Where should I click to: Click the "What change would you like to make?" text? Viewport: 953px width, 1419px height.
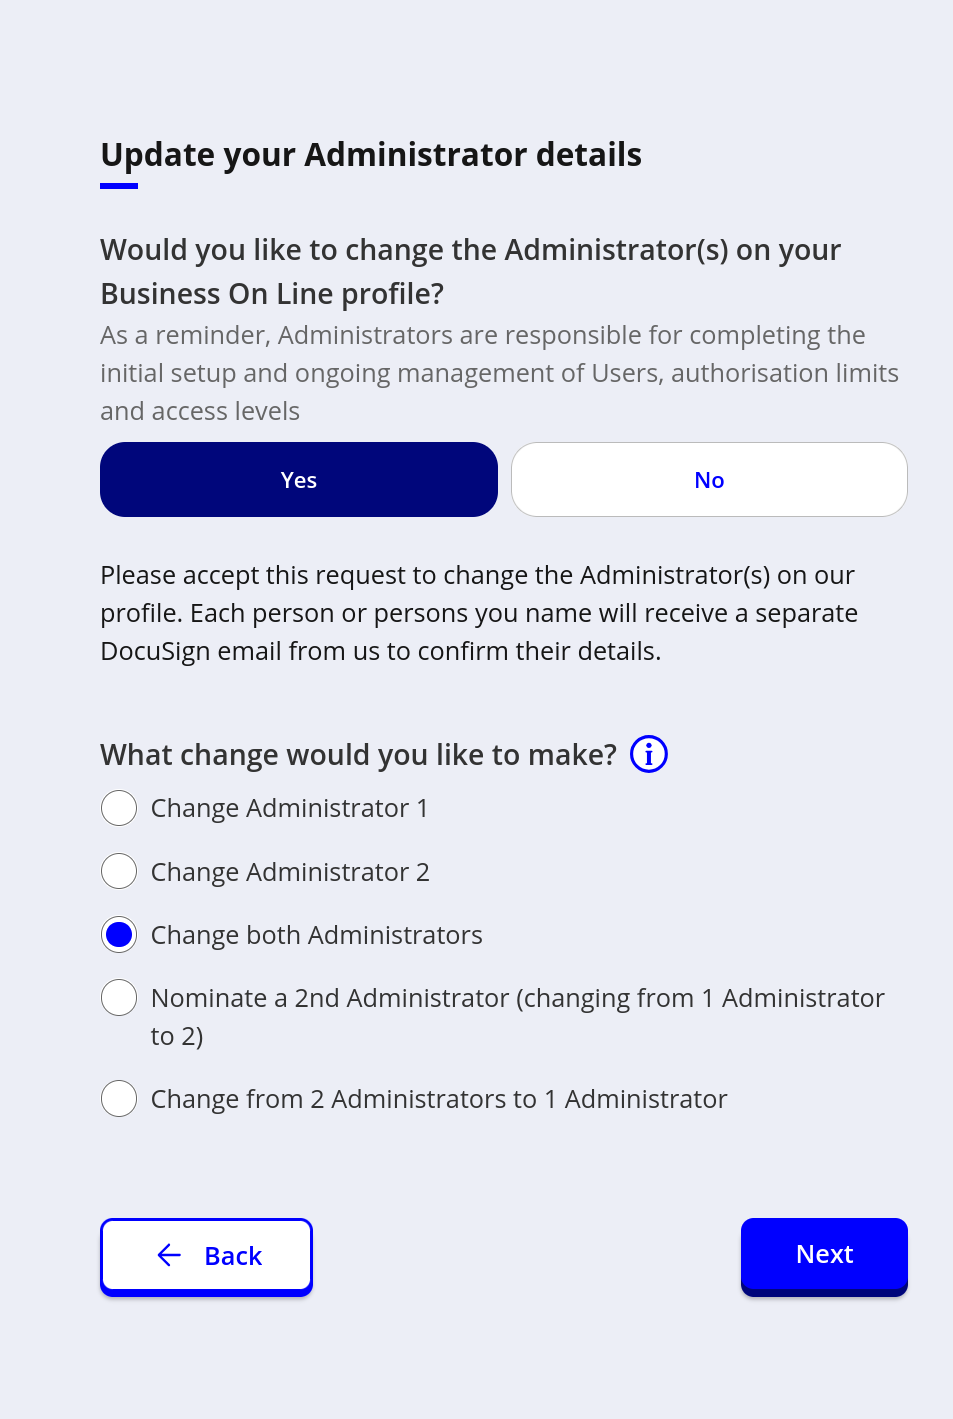tap(358, 755)
